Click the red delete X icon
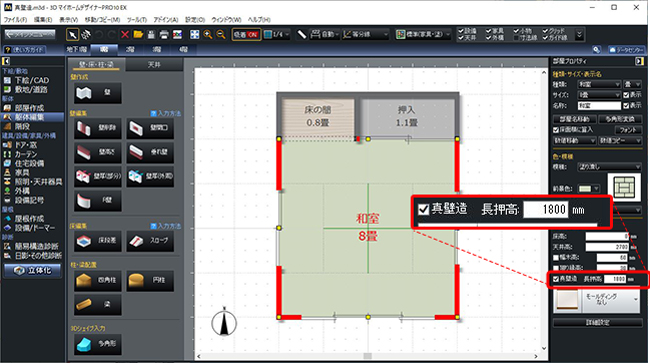 pyautogui.click(x=125, y=34)
